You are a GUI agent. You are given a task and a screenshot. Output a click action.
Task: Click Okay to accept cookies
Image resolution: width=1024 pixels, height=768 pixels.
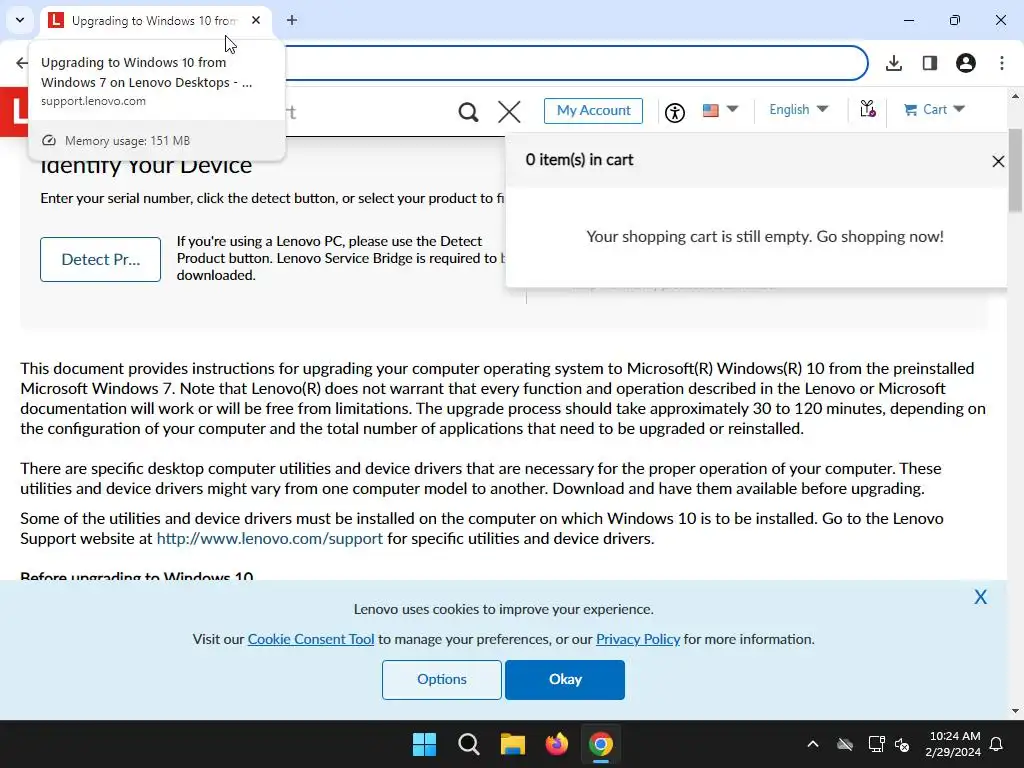(x=565, y=679)
